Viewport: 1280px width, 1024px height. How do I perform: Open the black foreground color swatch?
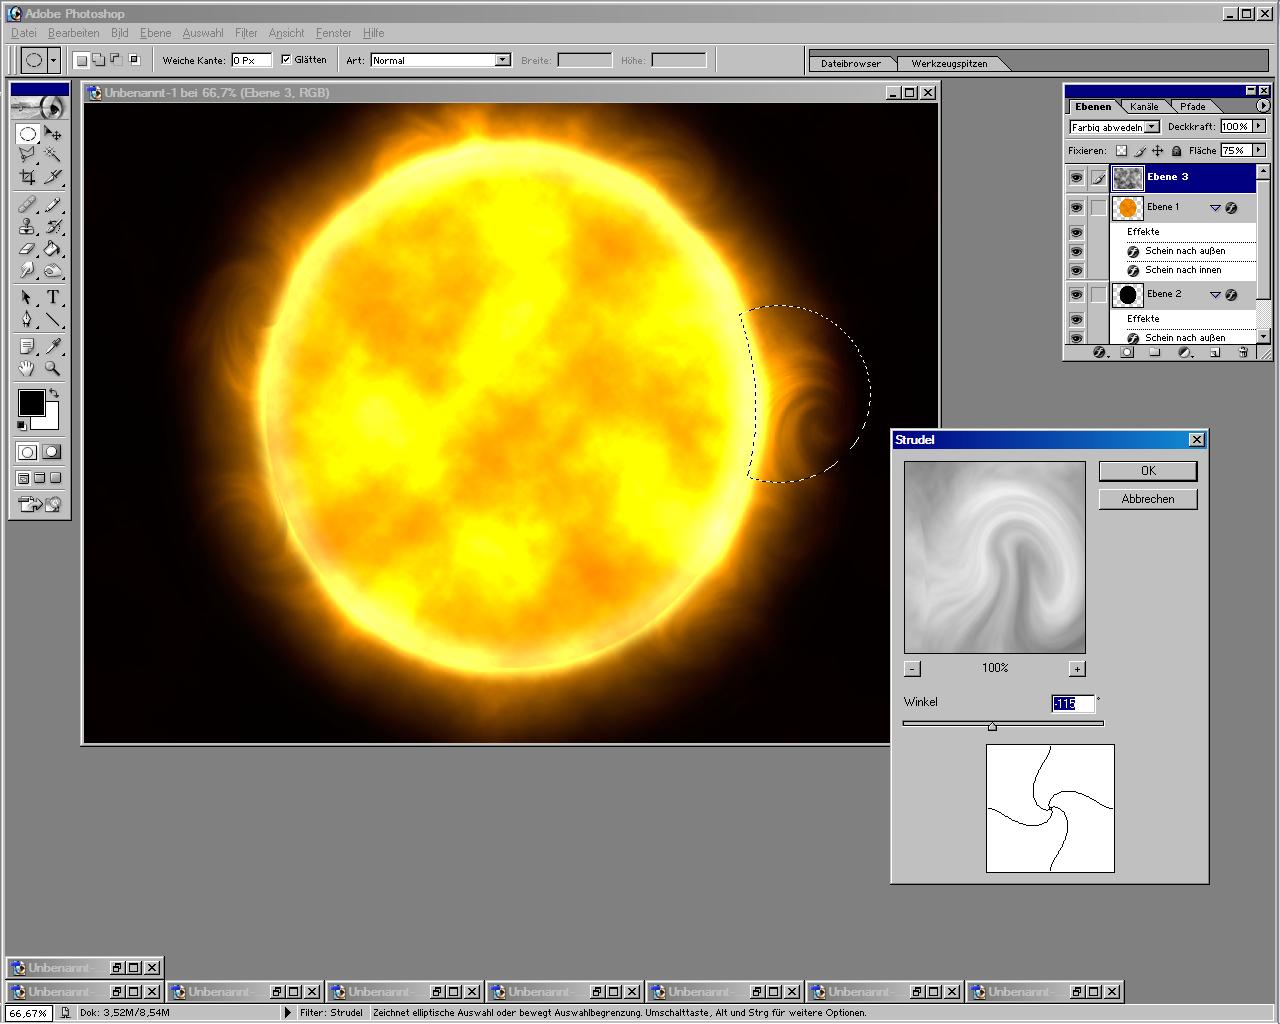click(31, 403)
